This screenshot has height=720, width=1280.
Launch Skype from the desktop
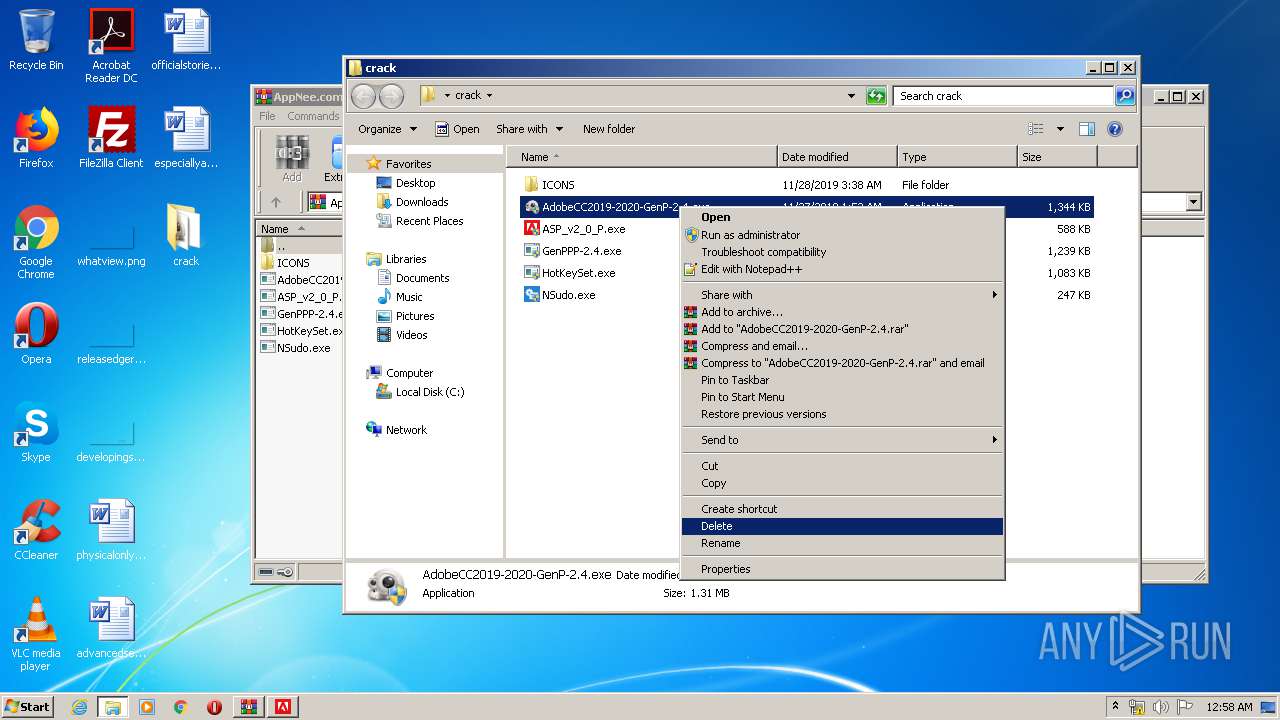(36, 432)
